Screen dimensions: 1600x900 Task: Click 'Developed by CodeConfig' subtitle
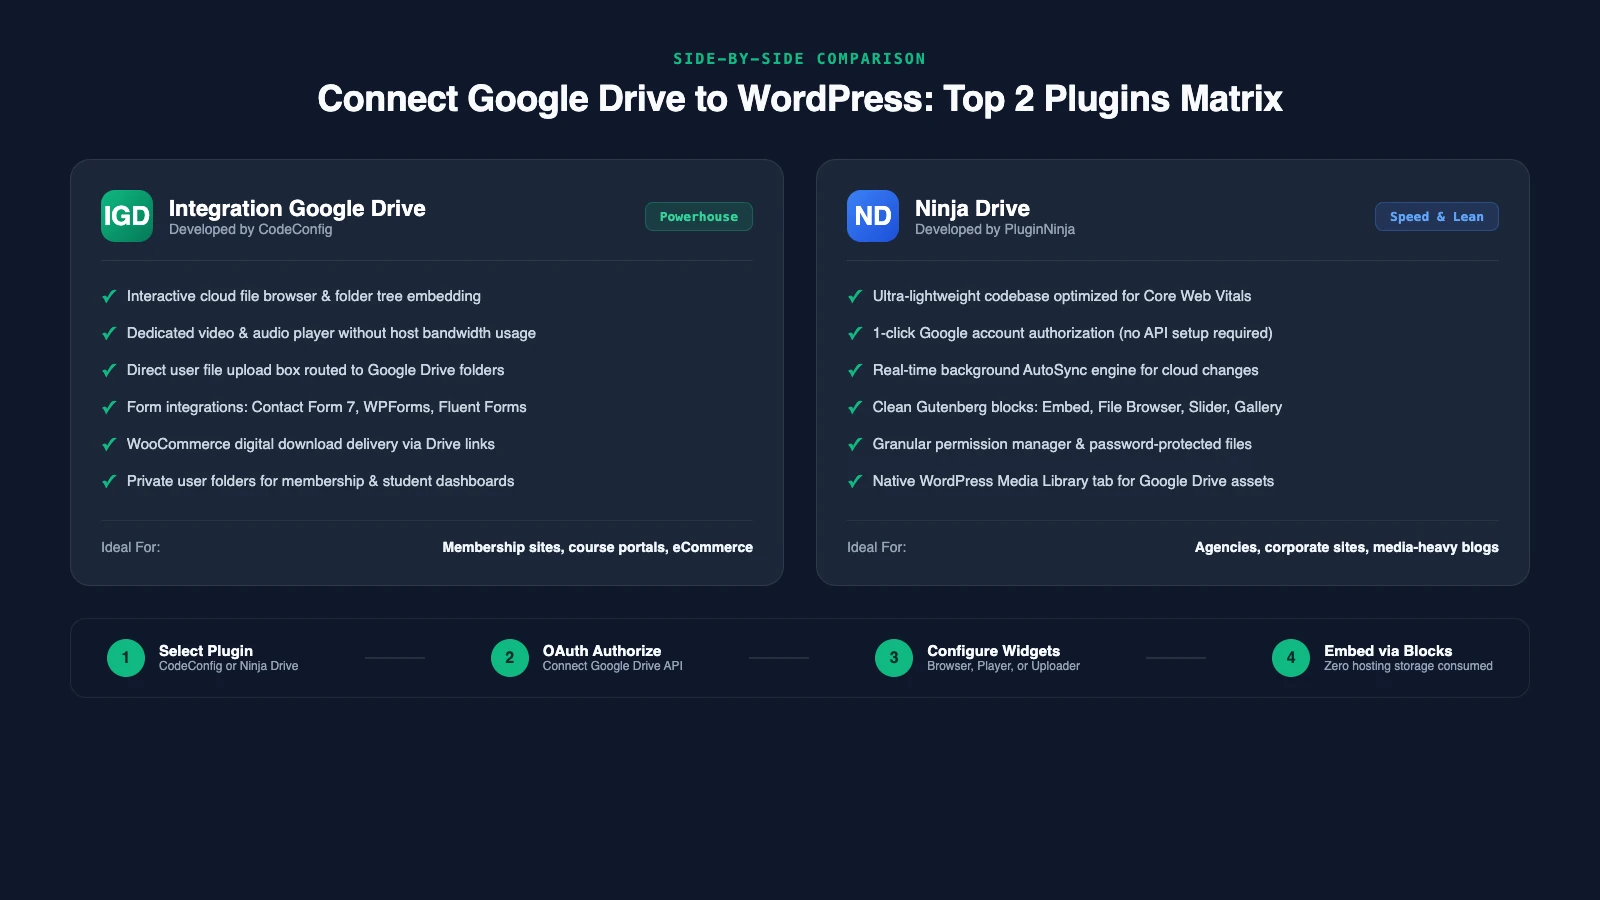tap(250, 230)
